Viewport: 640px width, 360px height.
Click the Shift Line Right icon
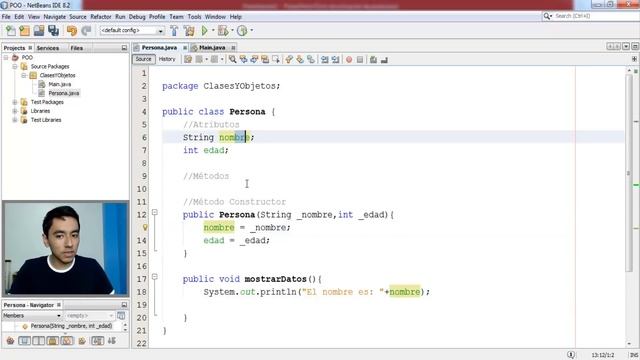click(x=336, y=60)
